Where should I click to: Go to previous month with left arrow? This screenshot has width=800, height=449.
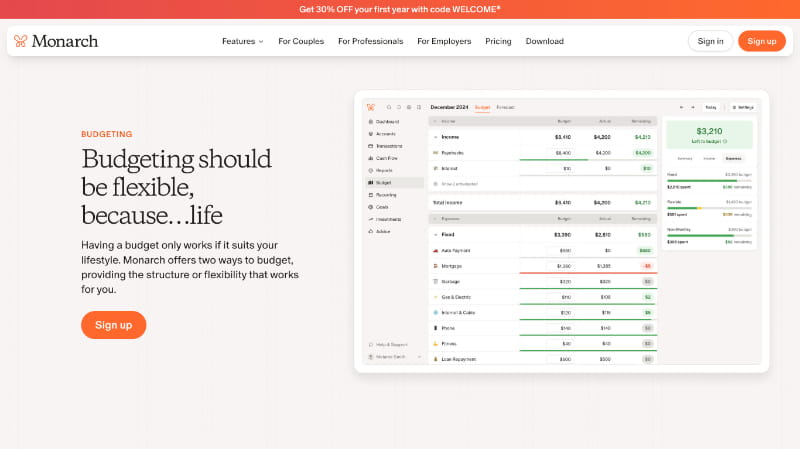(681, 108)
